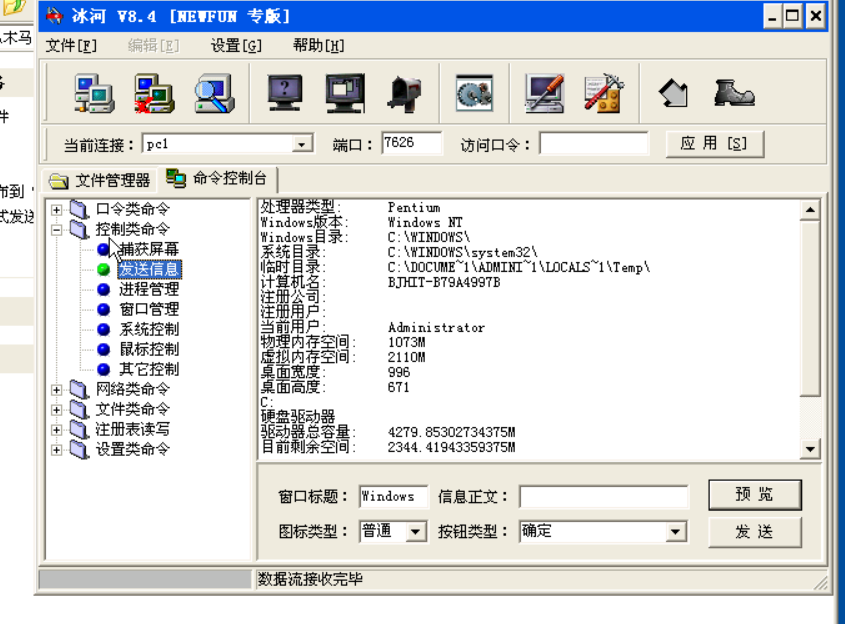Click the 发送 button
The height and width of the screenshot is (624, 845).
coord(754,532)
